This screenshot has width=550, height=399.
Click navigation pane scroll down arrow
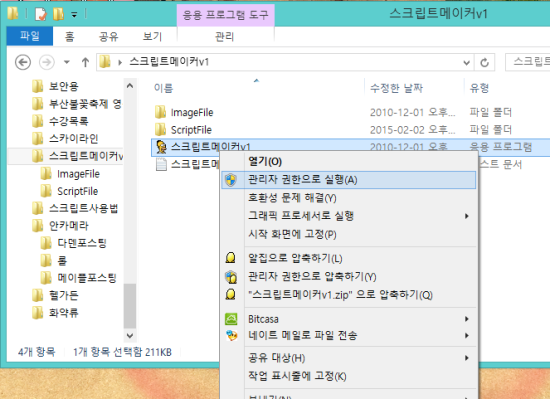point(130,336)
